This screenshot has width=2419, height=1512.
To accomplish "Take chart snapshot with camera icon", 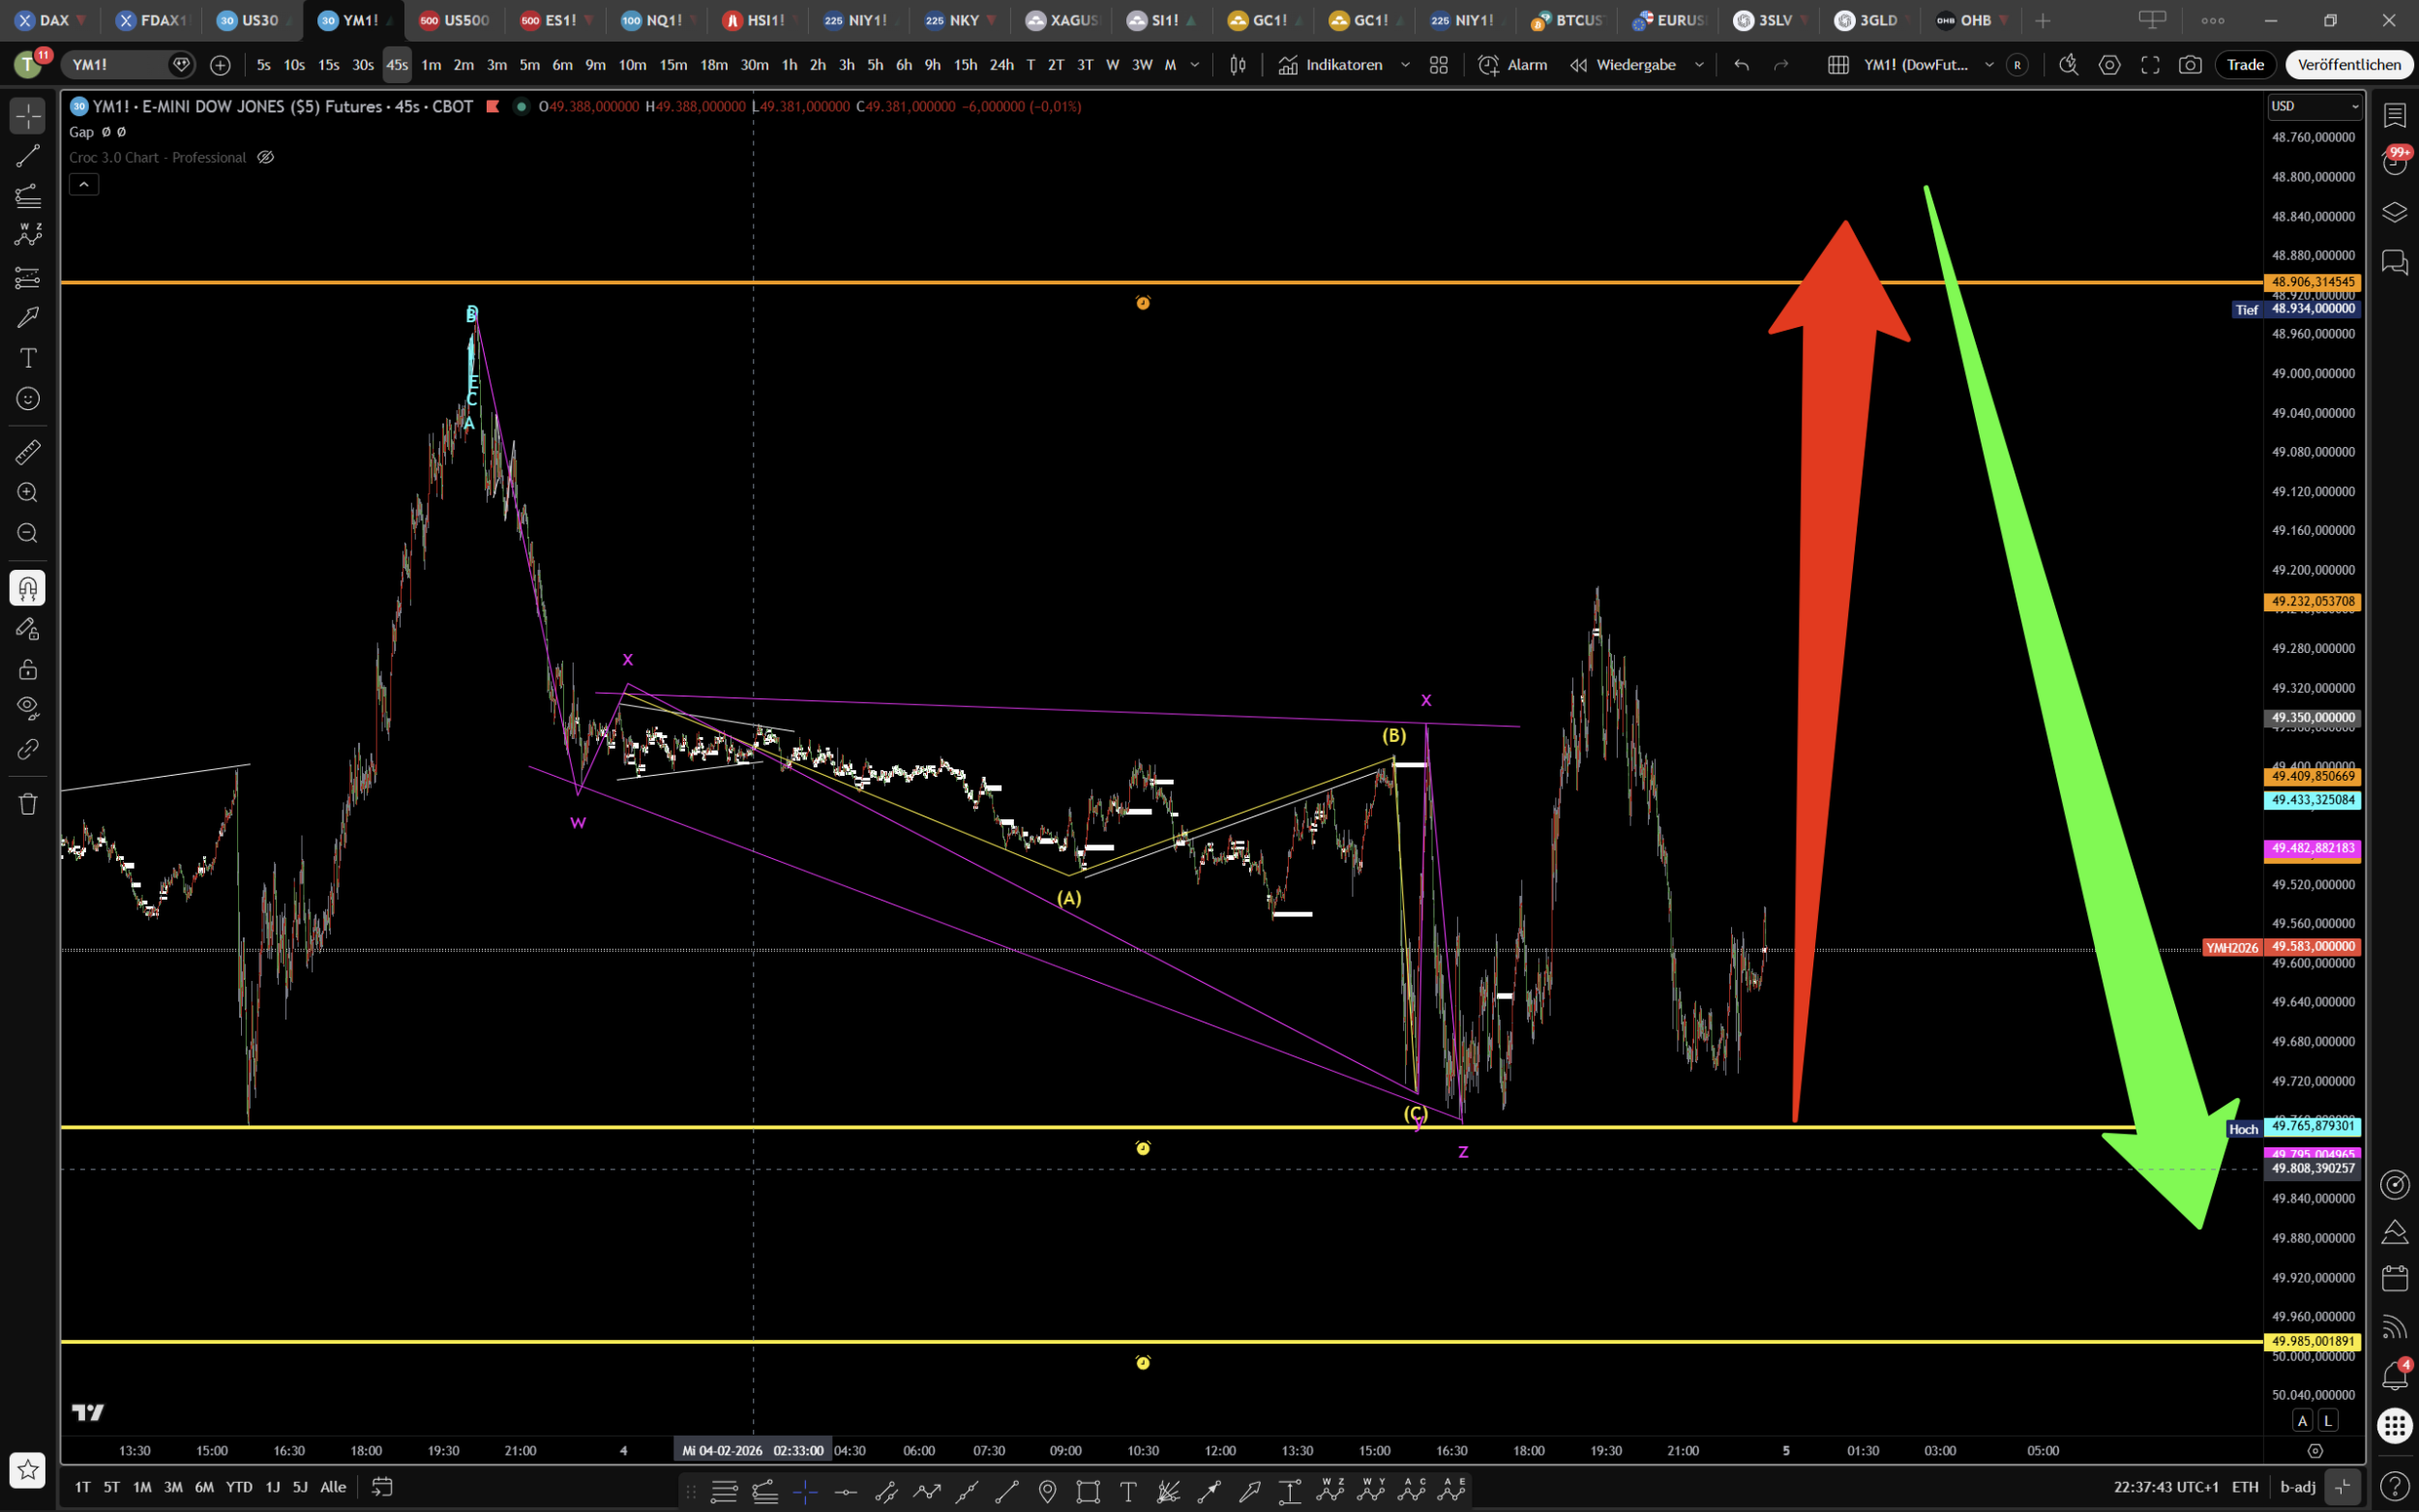I will point(2190,65).
